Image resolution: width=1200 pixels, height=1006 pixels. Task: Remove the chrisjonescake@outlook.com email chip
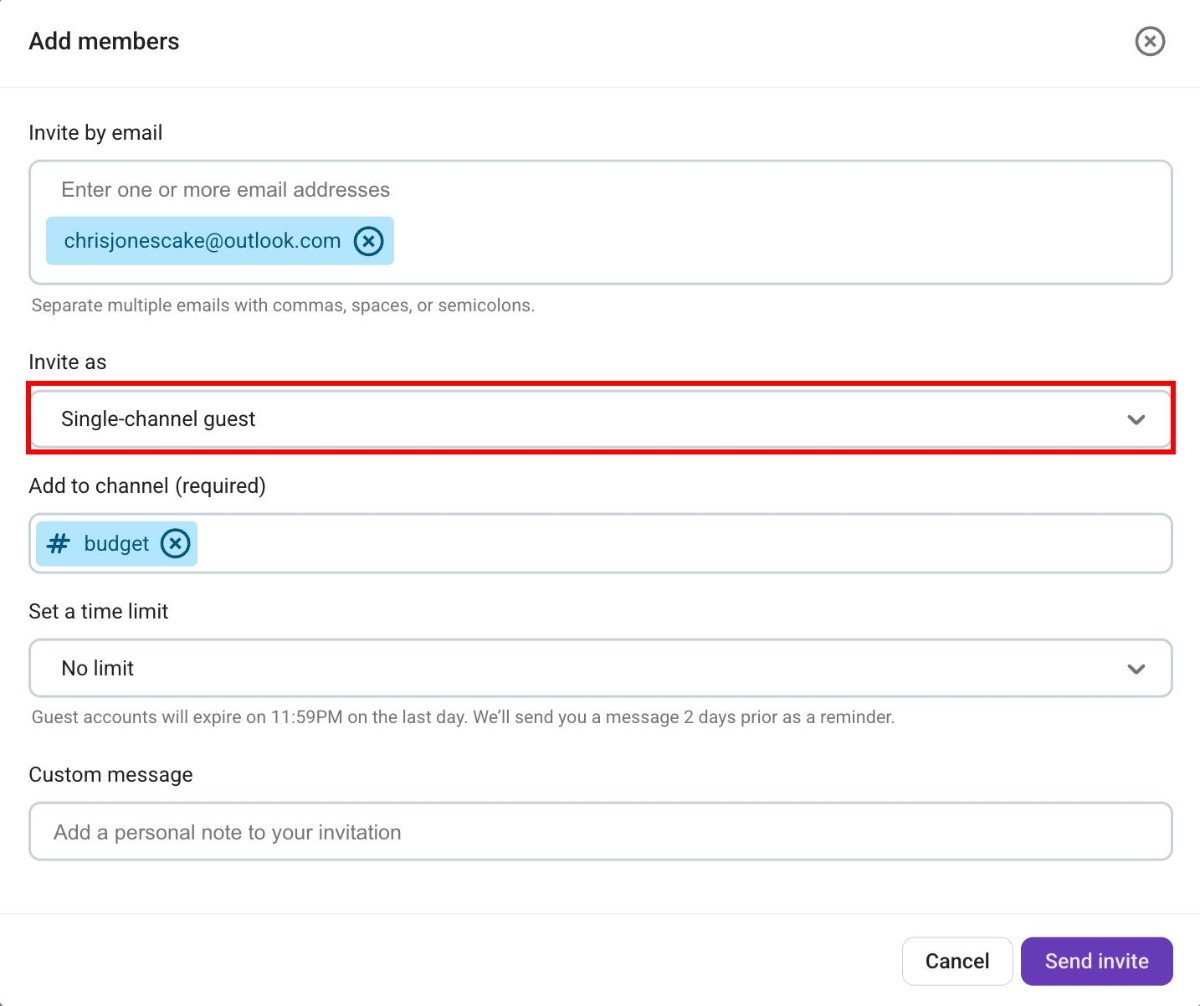point(369,241)
